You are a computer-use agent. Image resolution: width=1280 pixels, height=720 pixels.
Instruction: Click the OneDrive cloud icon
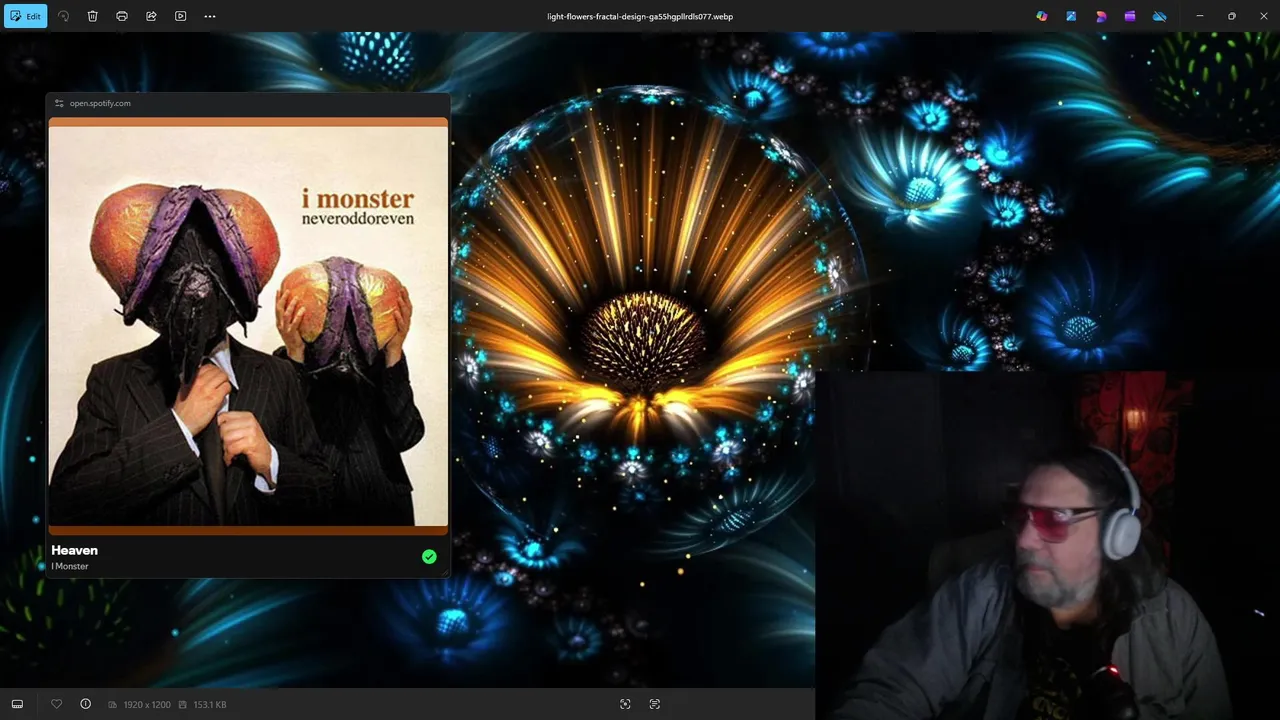pos(1160,16)
